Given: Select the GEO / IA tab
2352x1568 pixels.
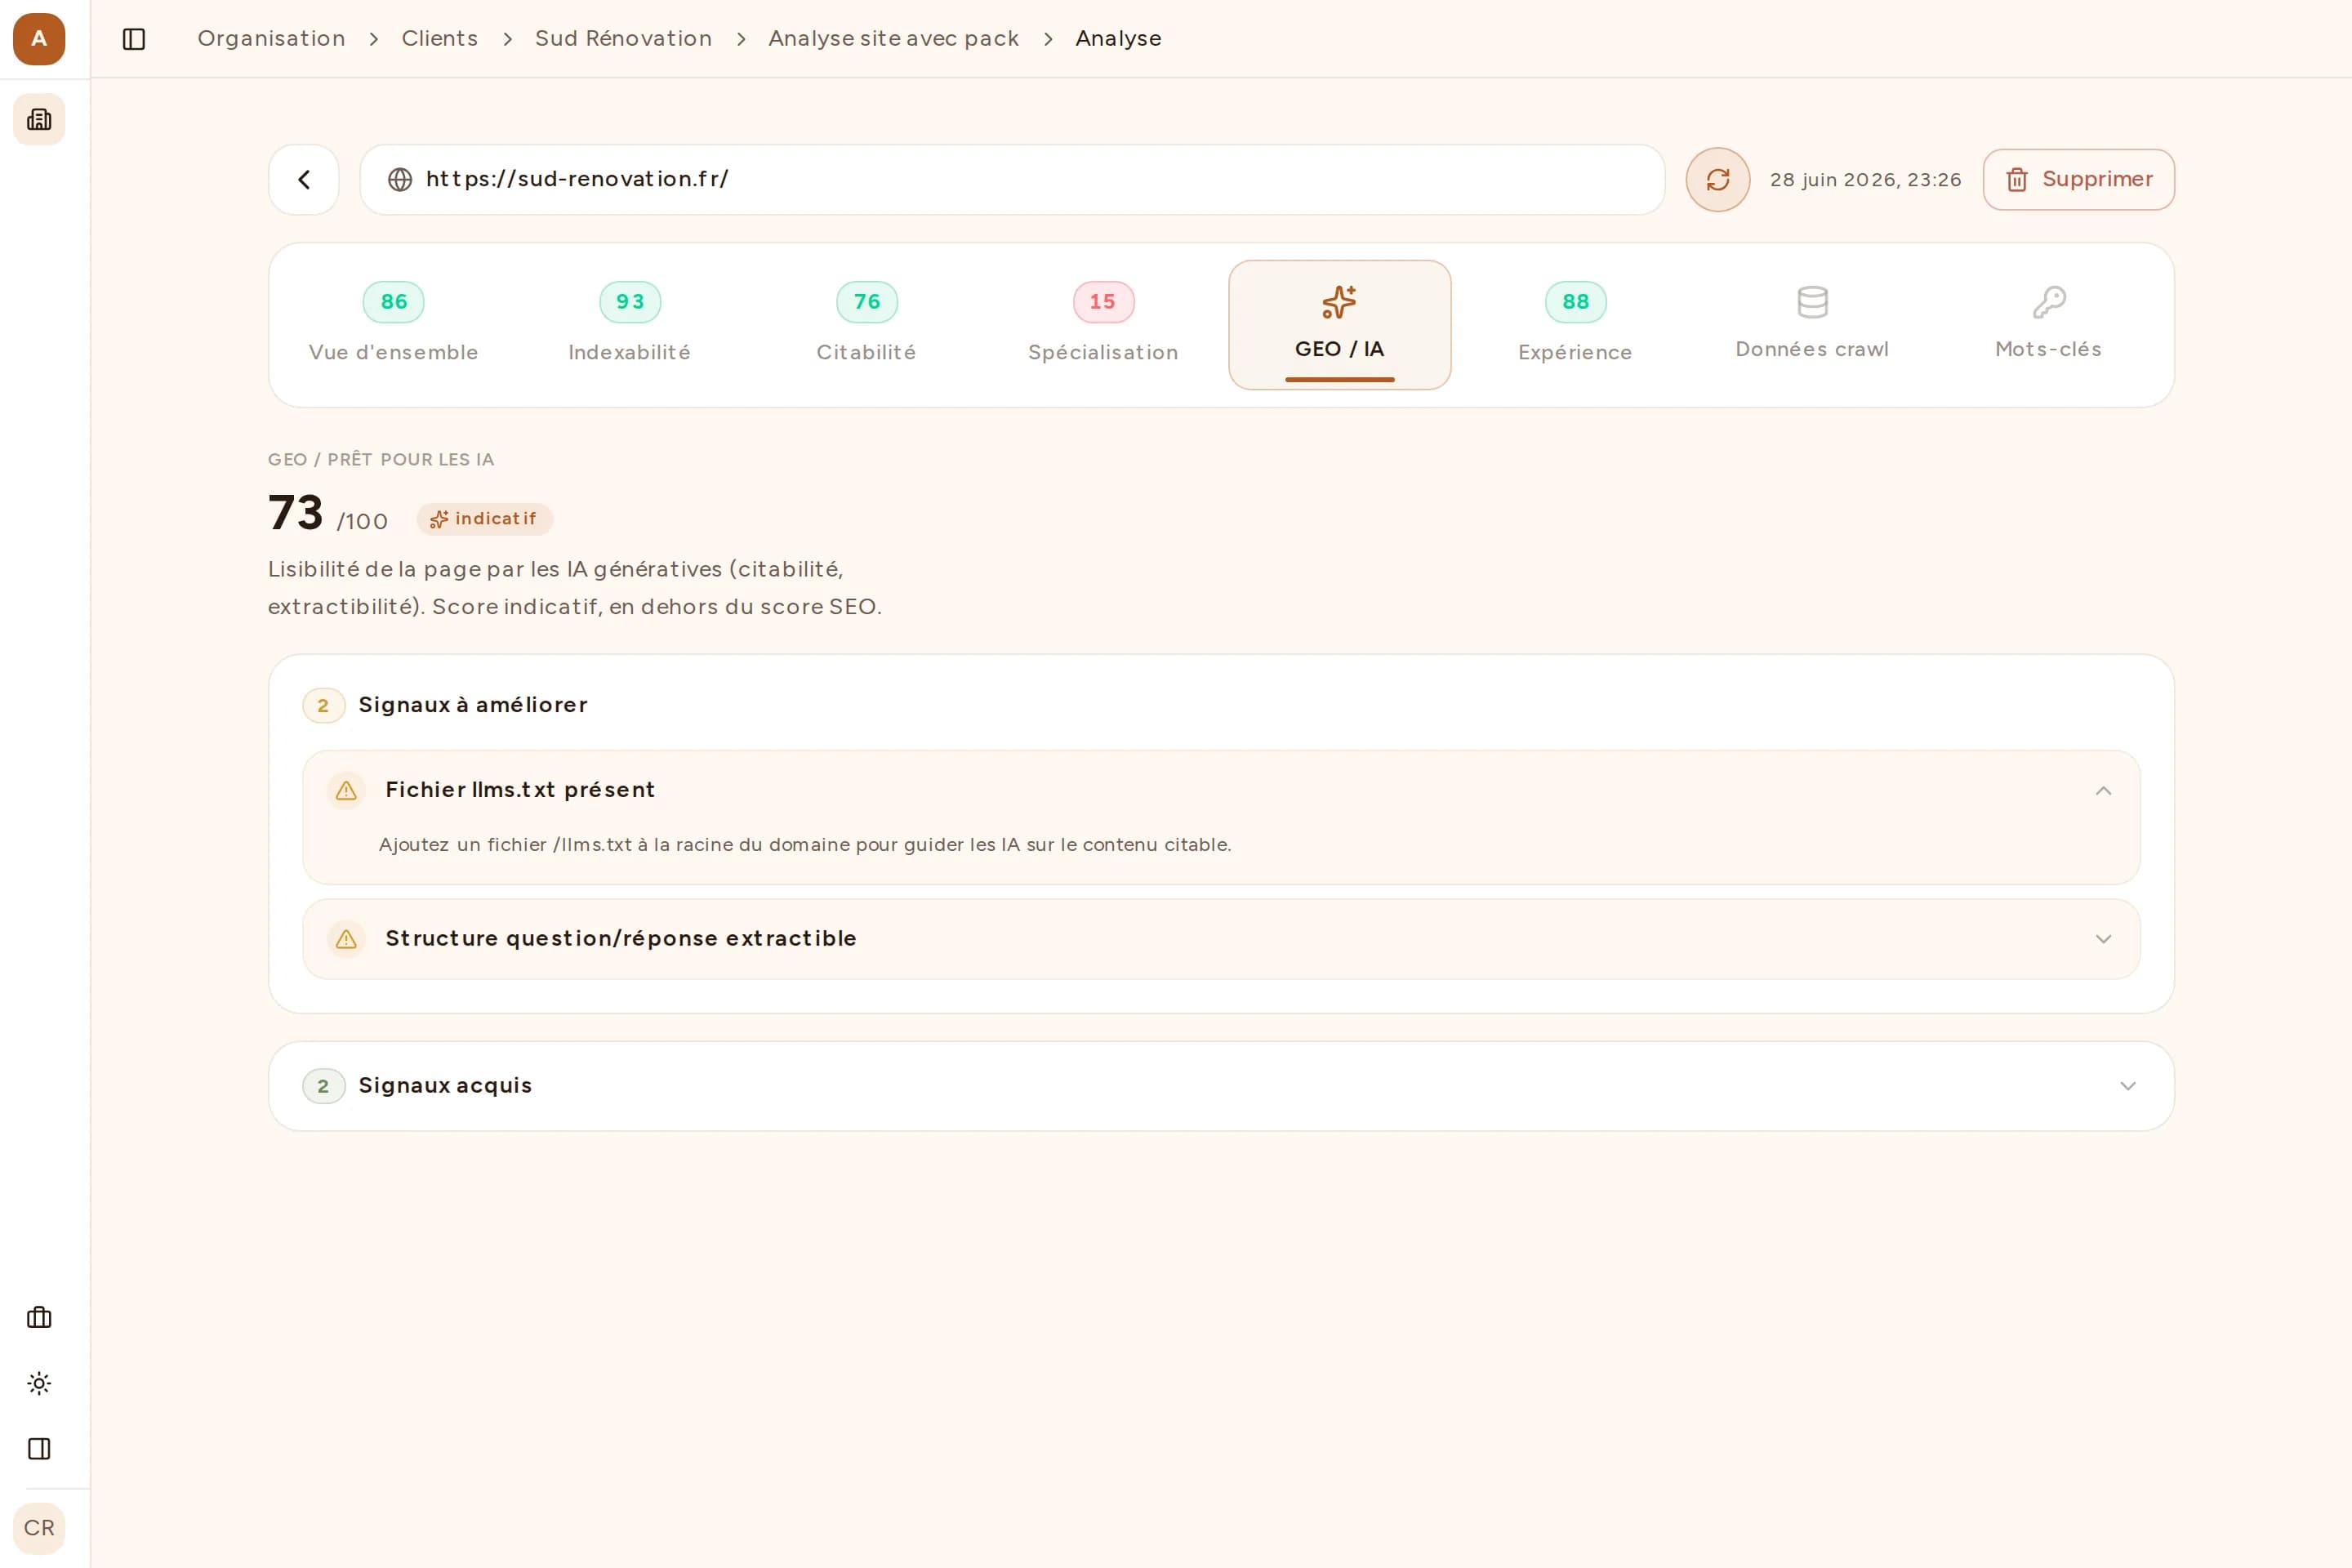Looking at the screenshot, I should click(1340, 325).
